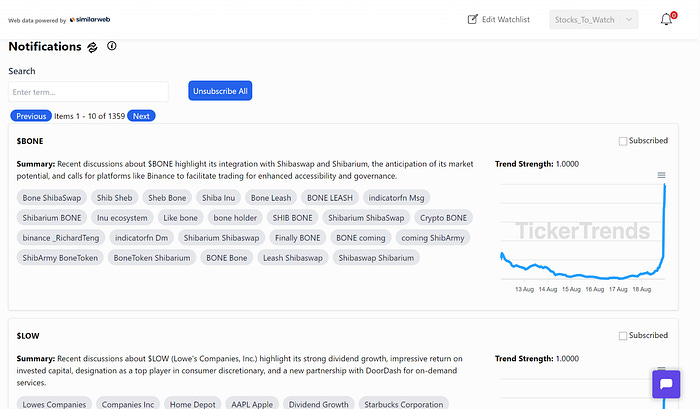Select the uppercase BONE LEASH tag
This screenshot has width=700, height=409.
(x=329, y=198)
